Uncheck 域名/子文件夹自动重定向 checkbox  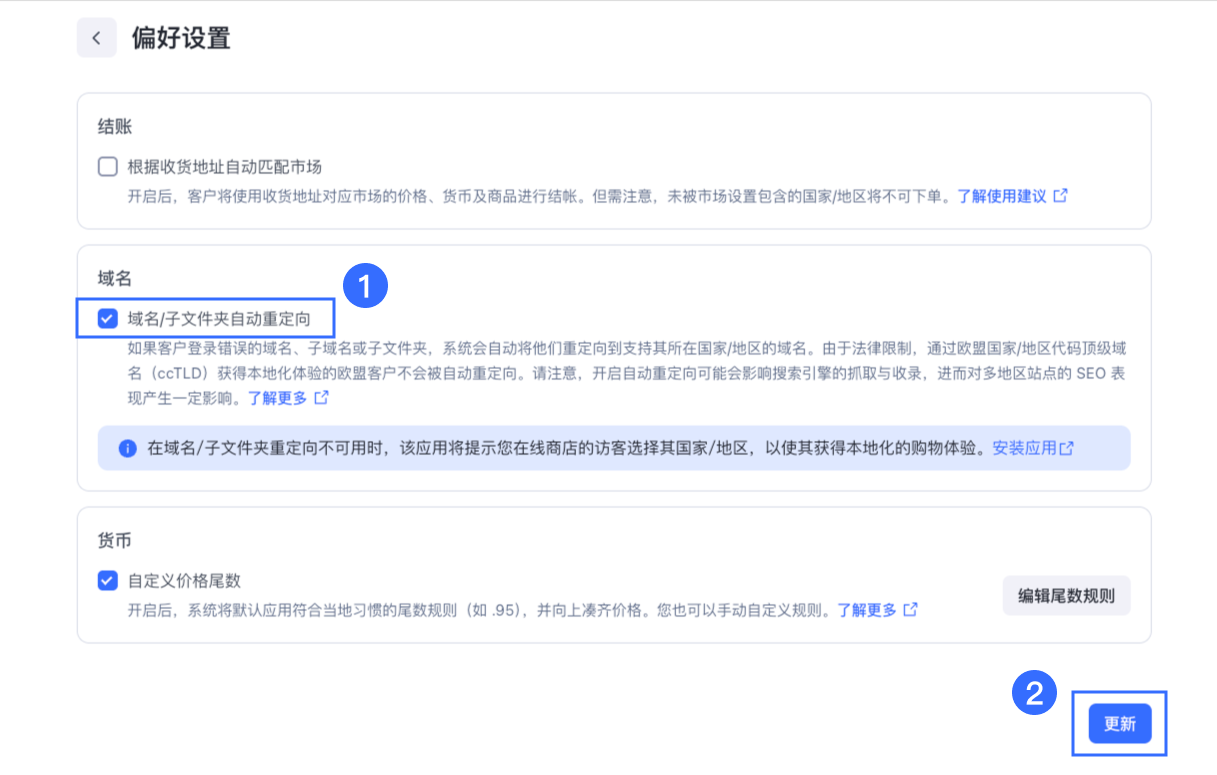pyautogui.click(x=108, y=319)
